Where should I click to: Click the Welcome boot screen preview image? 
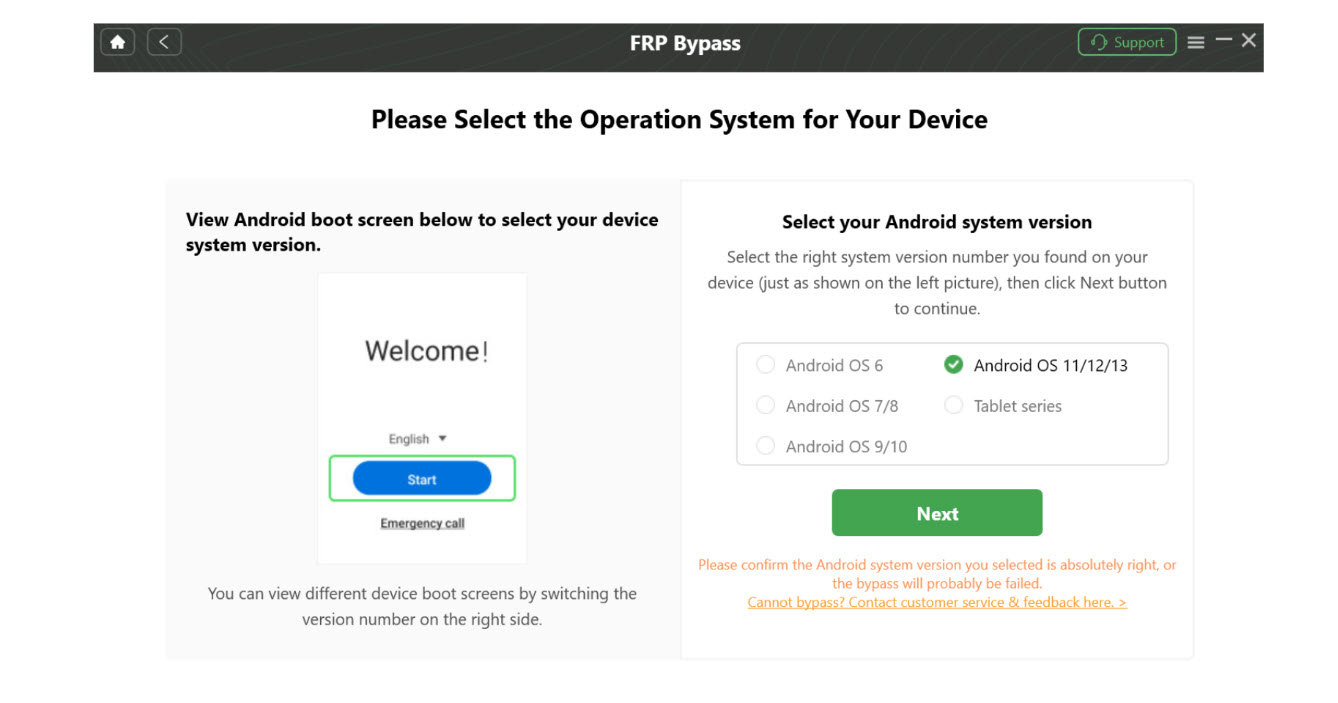(x=422, y=350)
